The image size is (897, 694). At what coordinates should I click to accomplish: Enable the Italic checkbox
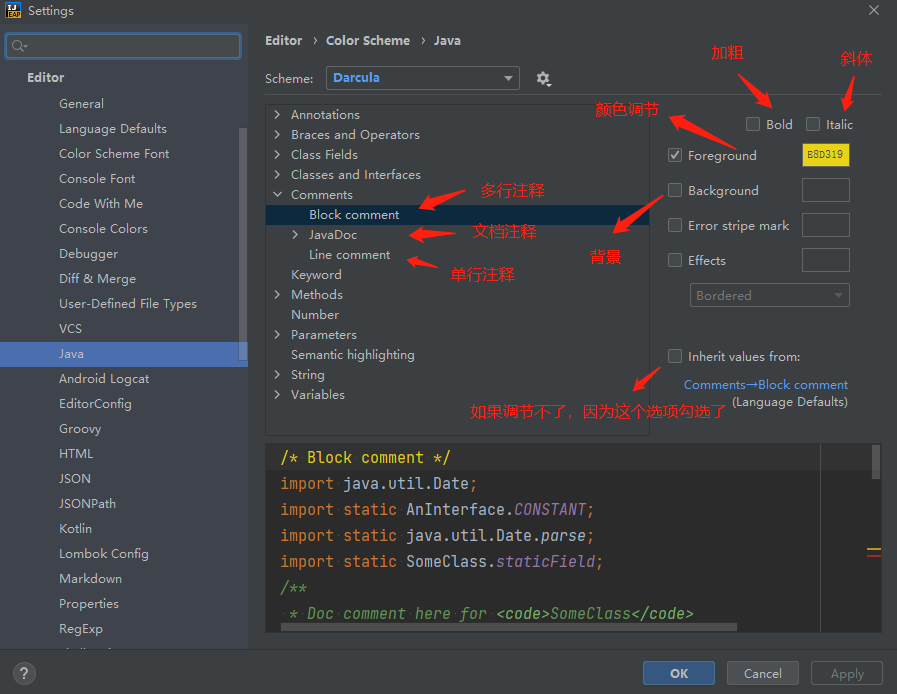812,124
